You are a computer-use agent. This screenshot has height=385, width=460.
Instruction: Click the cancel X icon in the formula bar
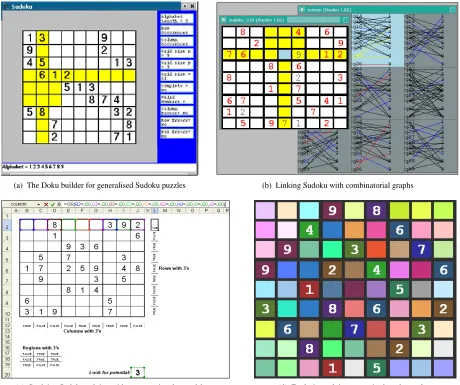46,204
